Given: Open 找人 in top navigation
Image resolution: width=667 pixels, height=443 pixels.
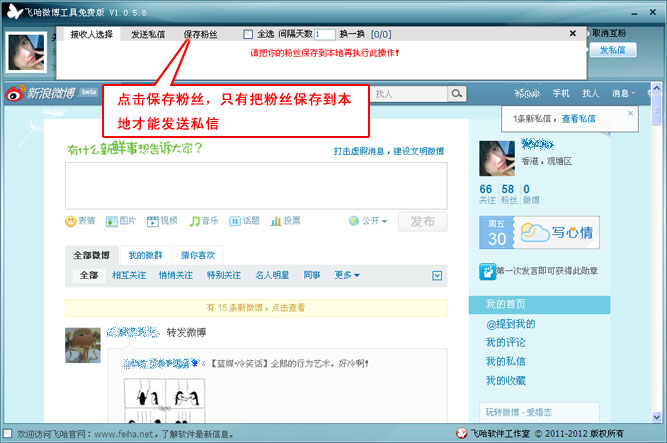Looking at the screenshot, I should coord(590,93).
